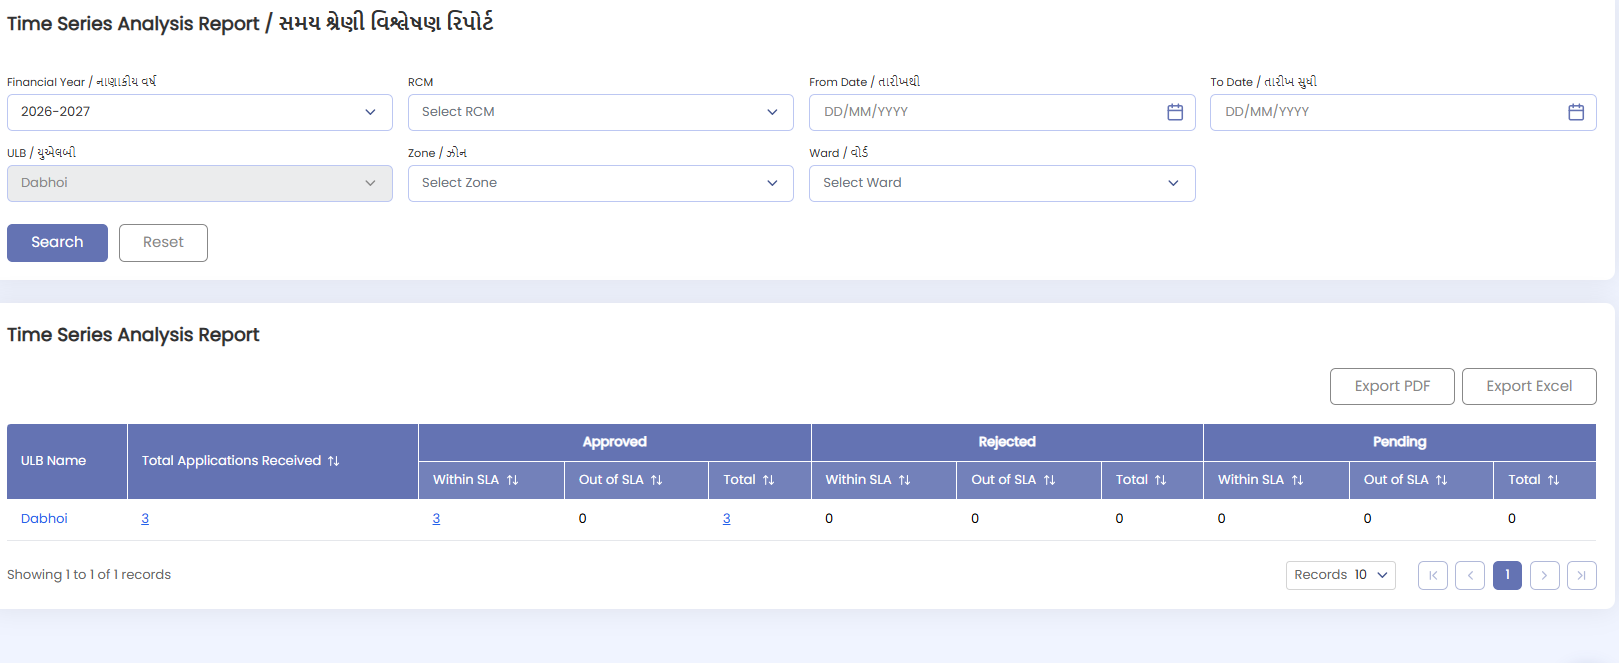Go to last page of records
This screenshot has height=663, width=1619.
point(1582,575)
